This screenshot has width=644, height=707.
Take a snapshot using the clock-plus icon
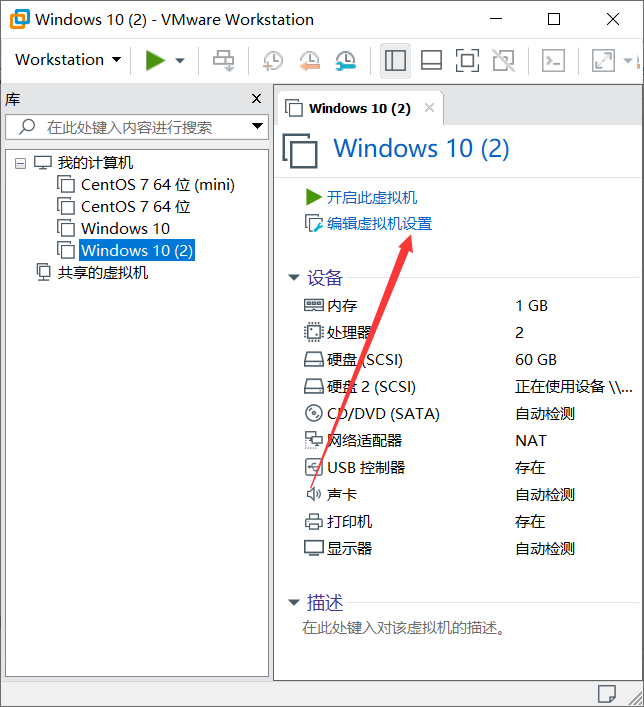273,60
